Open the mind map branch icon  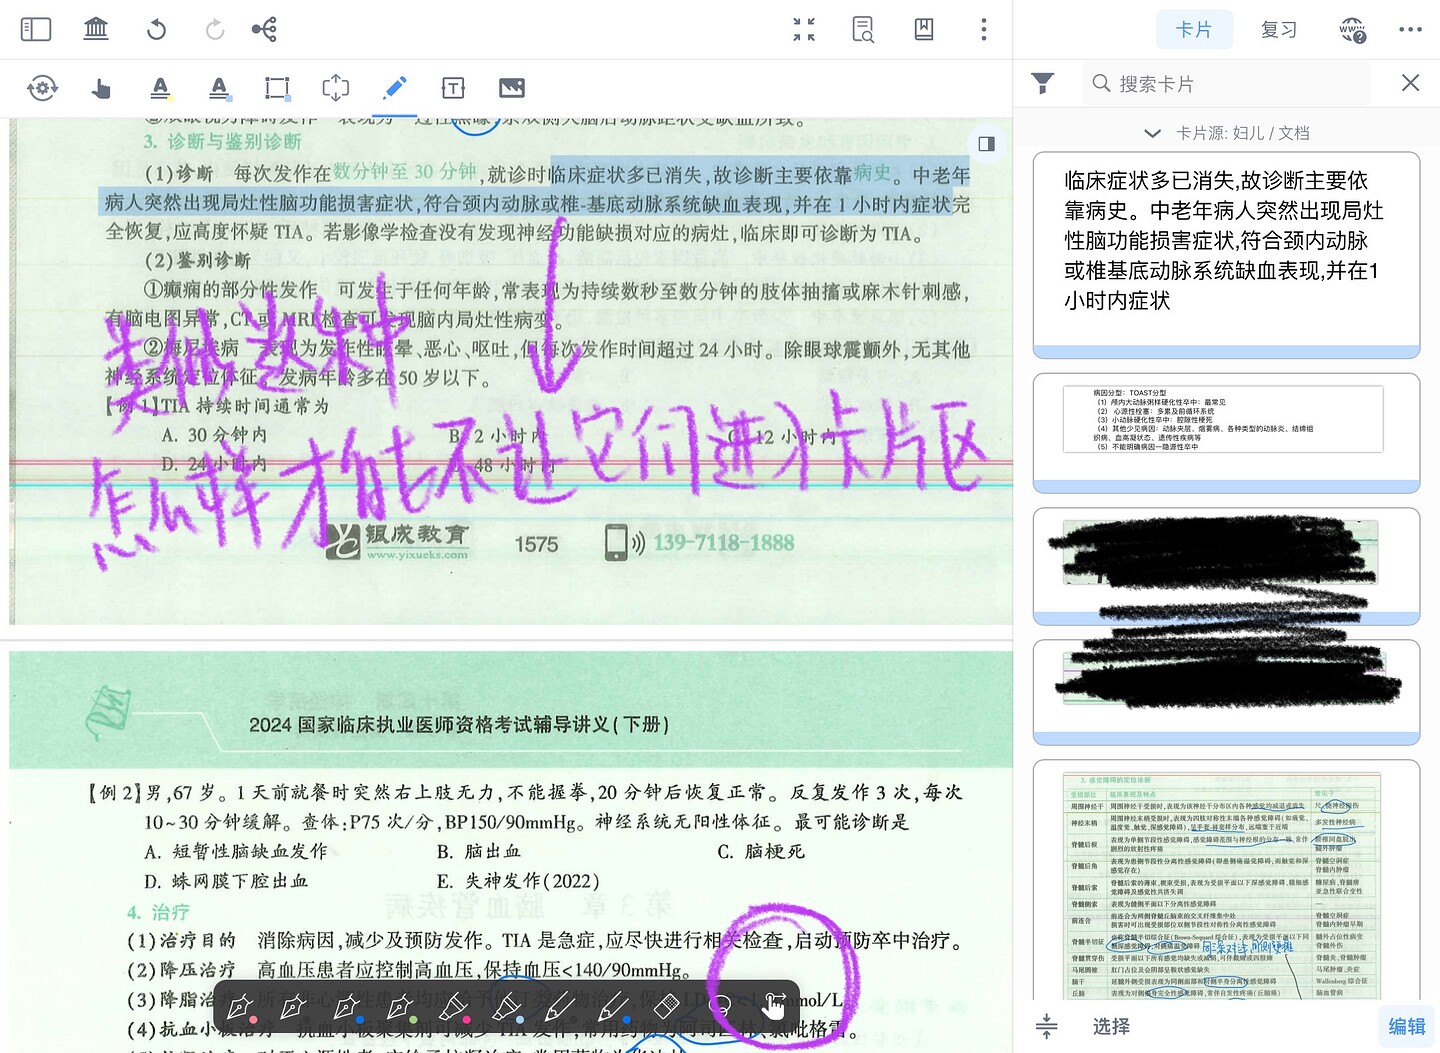(x=265, y=29)
